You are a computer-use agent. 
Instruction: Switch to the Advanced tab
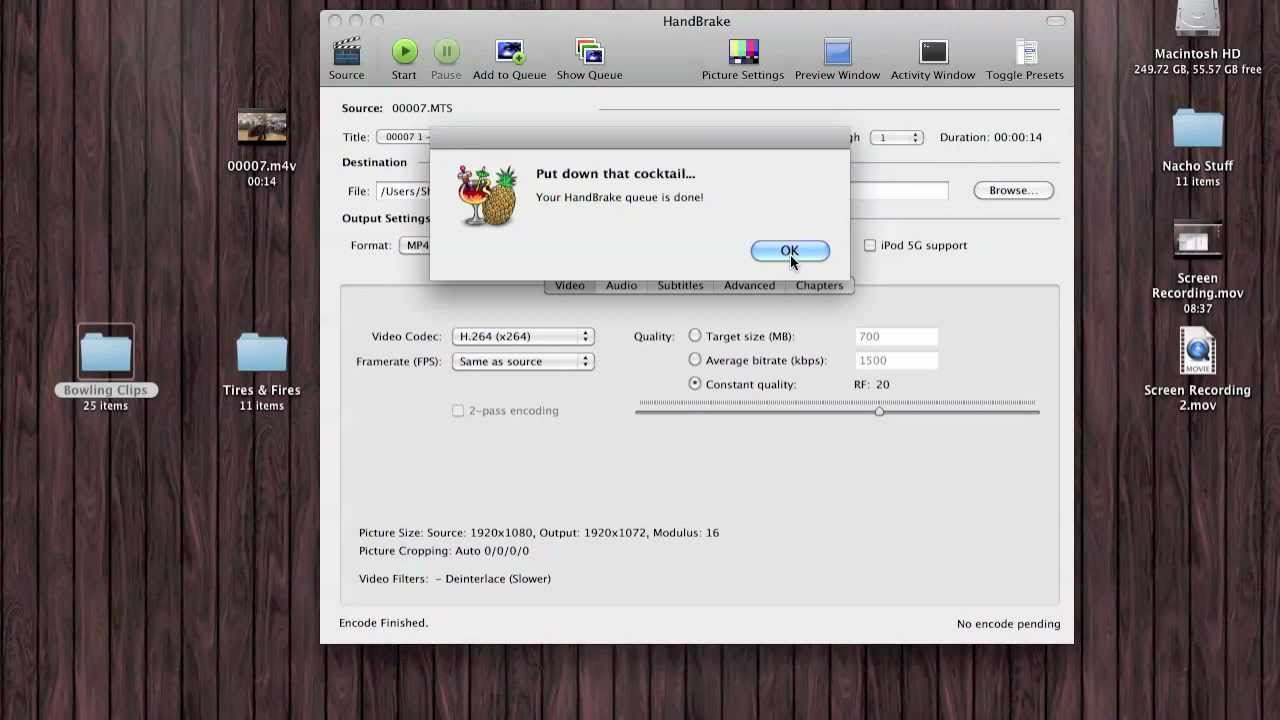[x=749, y=285]
